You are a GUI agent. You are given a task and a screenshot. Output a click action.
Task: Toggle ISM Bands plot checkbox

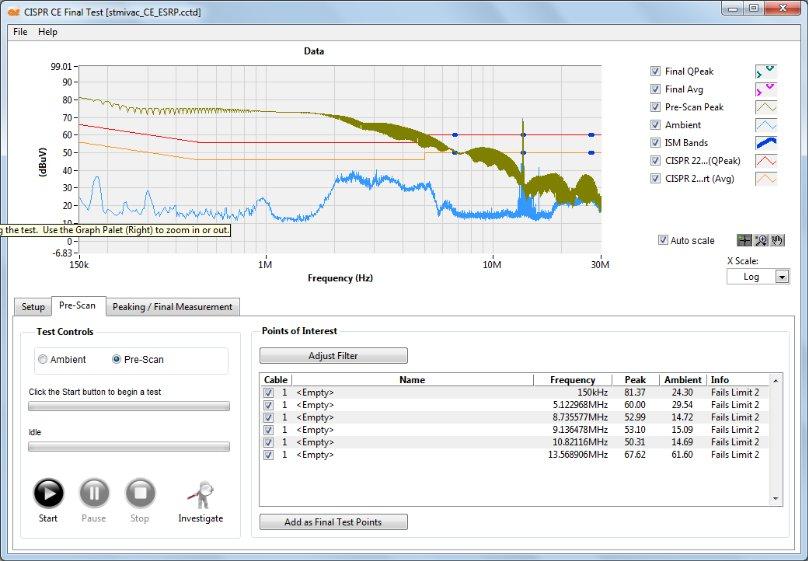coord(655,142)
